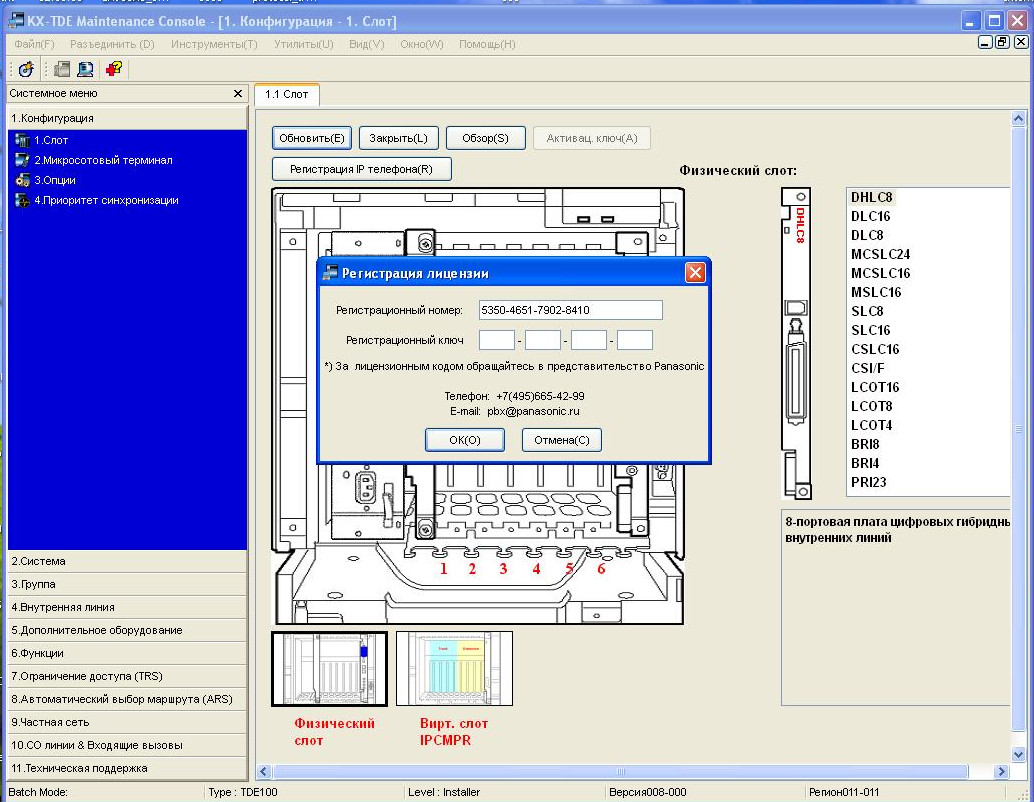
Task: Click the KX-TDE Maintenance Console title icon
Action: point(15,20)
